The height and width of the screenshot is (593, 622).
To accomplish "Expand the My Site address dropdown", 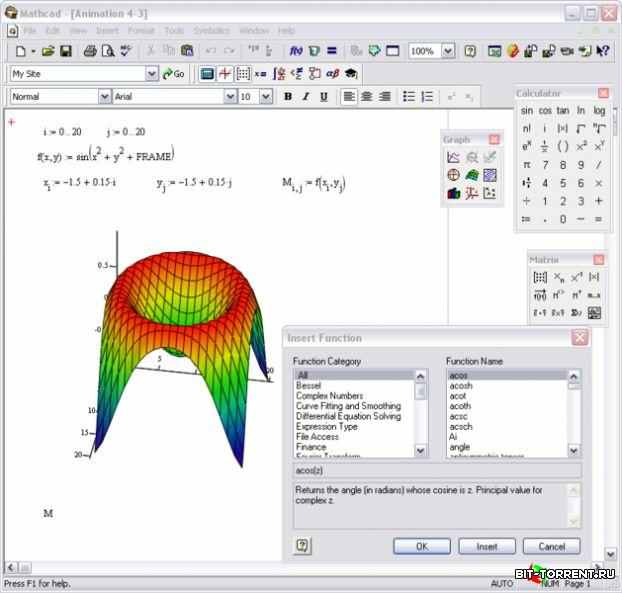I will (x=152, y=74).
